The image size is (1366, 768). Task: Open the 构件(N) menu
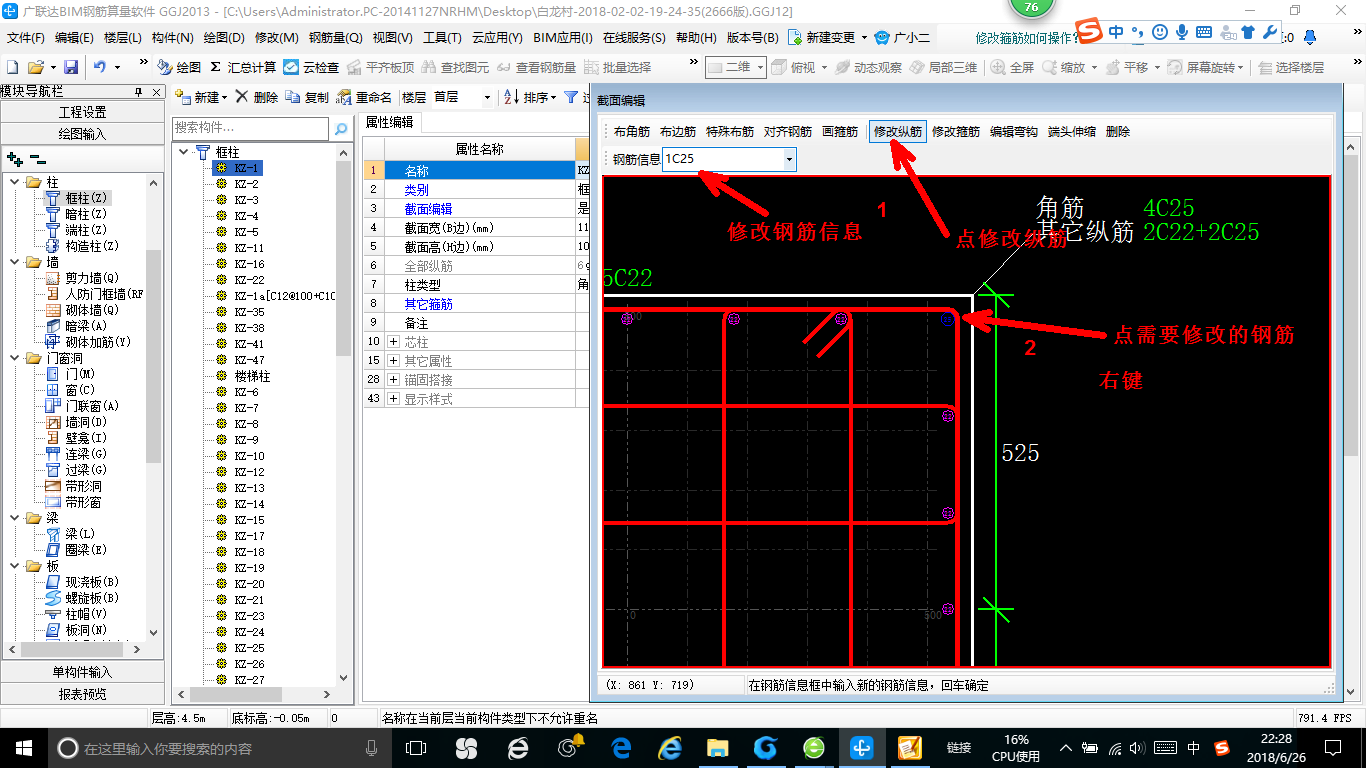[x=172, y=38]
